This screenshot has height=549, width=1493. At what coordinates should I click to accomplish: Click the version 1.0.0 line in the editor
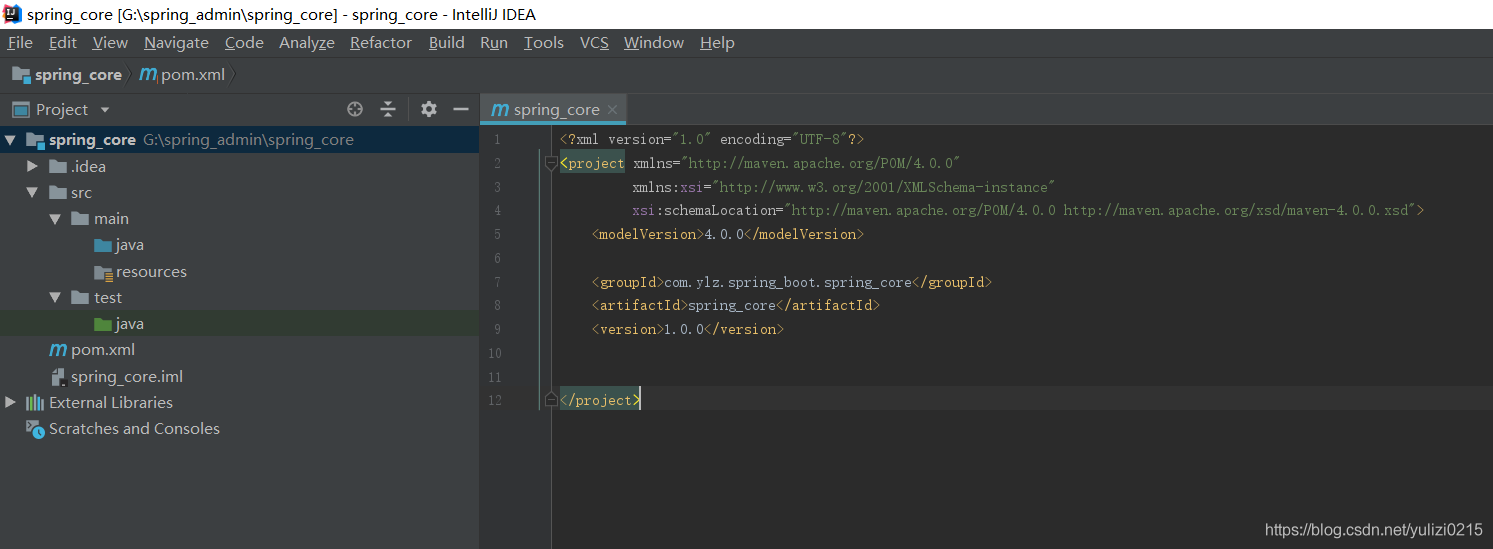(688, 329)
